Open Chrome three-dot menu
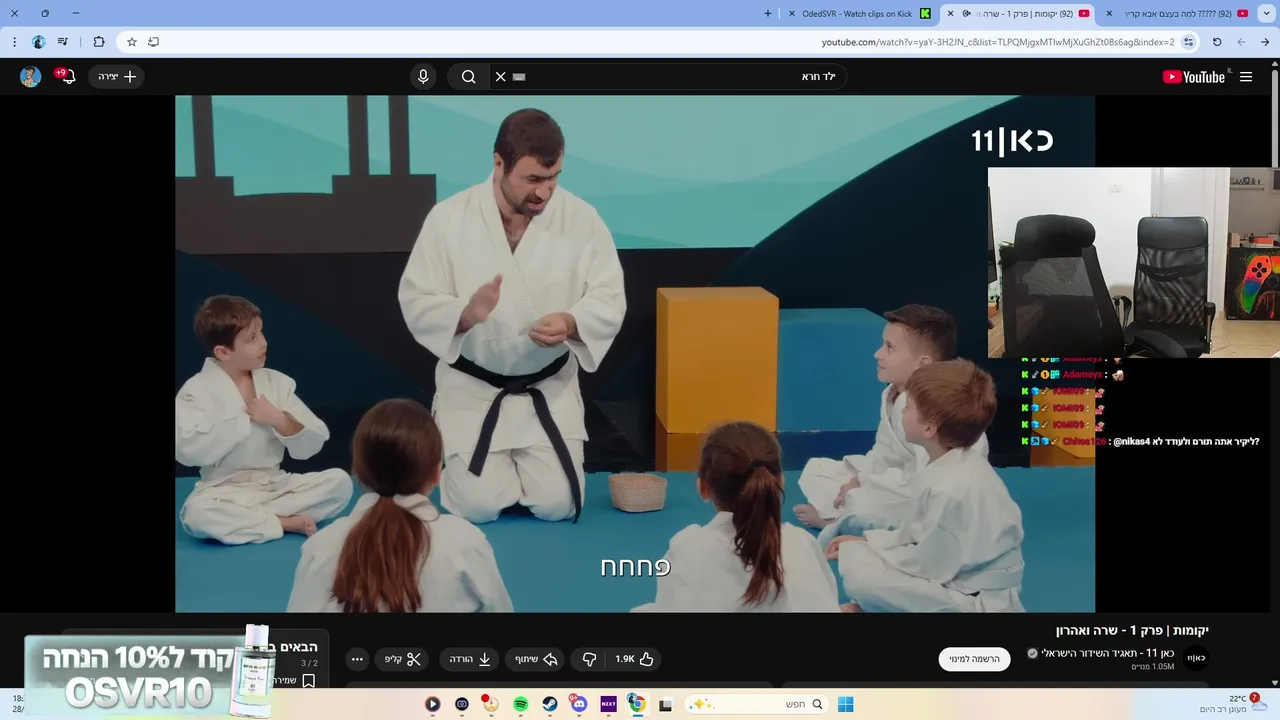 point(14,42)
